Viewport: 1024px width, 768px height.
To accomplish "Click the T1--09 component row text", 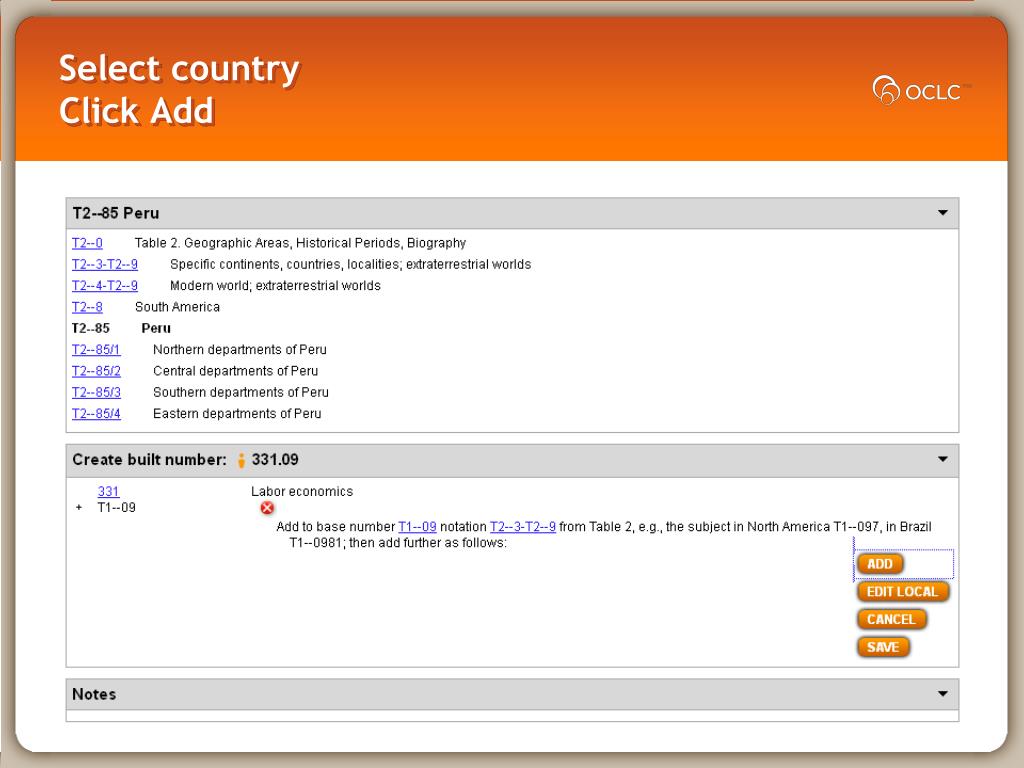I will pos(116,507).
